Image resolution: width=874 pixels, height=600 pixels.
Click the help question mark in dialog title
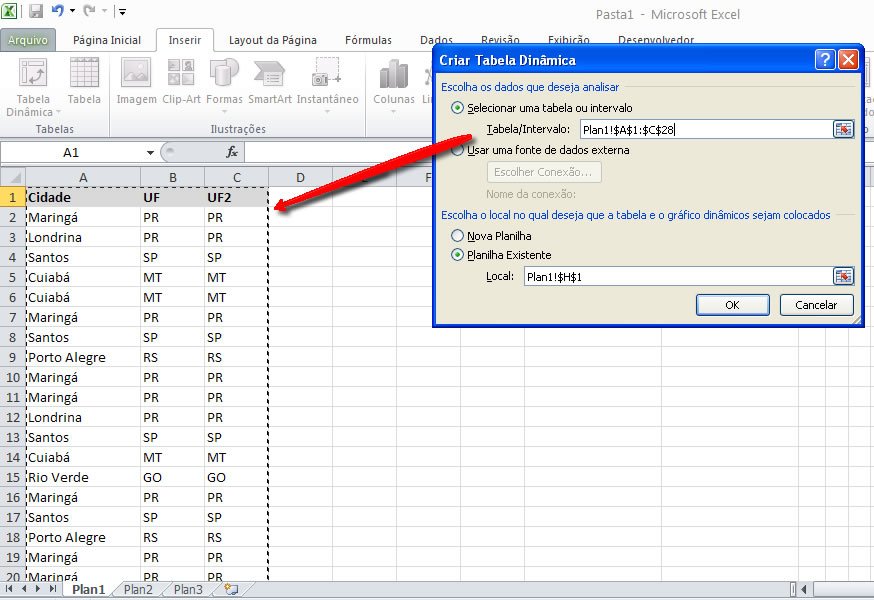point(825,60)
